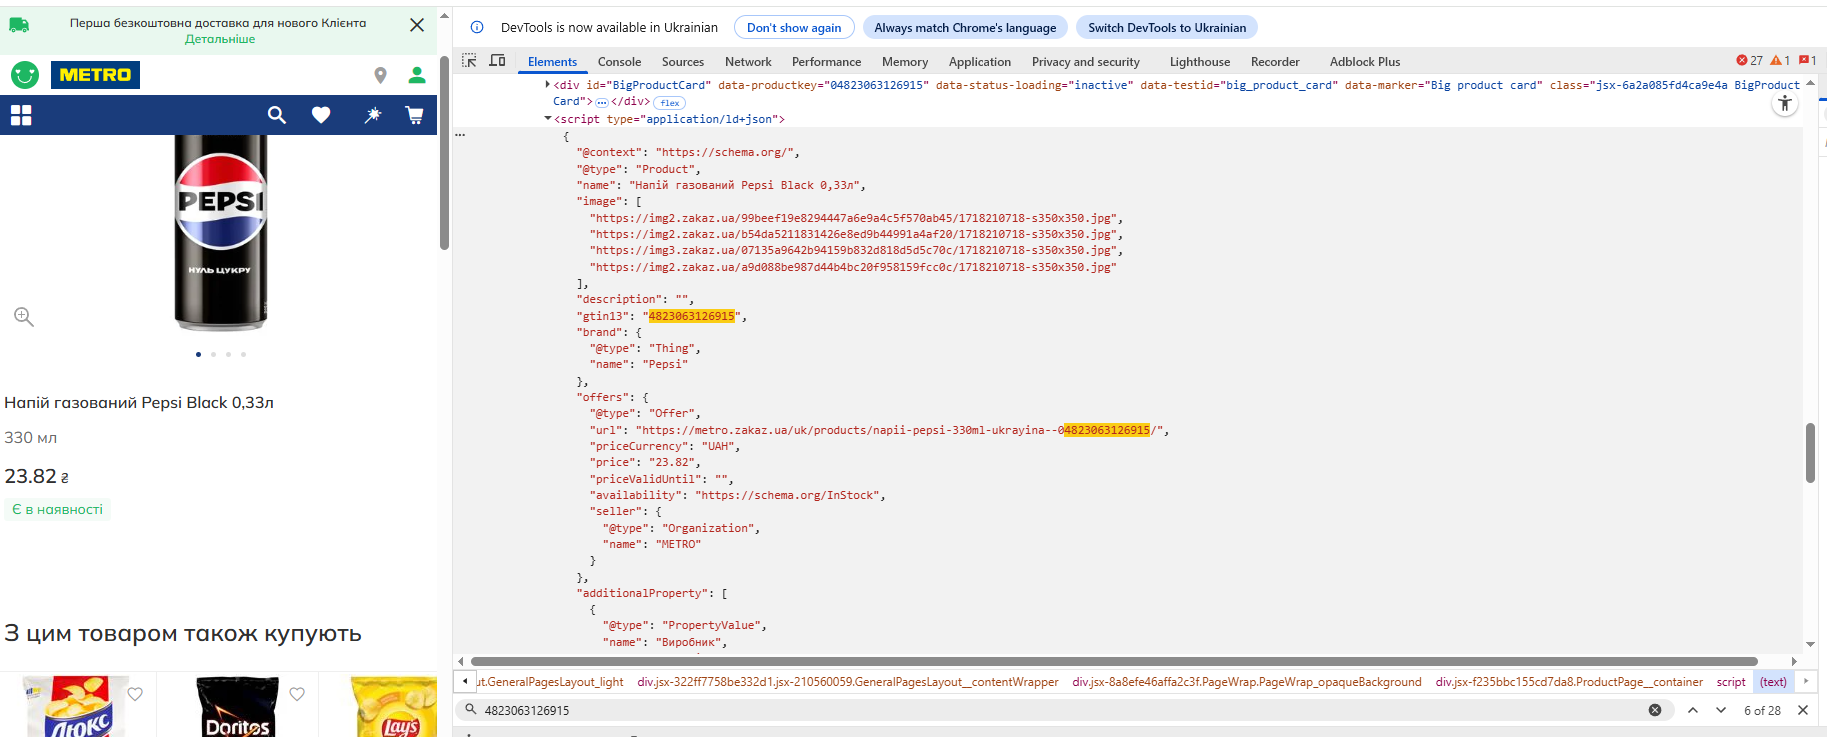
Task: Open the Performance tab
Action: coord(826,61)
